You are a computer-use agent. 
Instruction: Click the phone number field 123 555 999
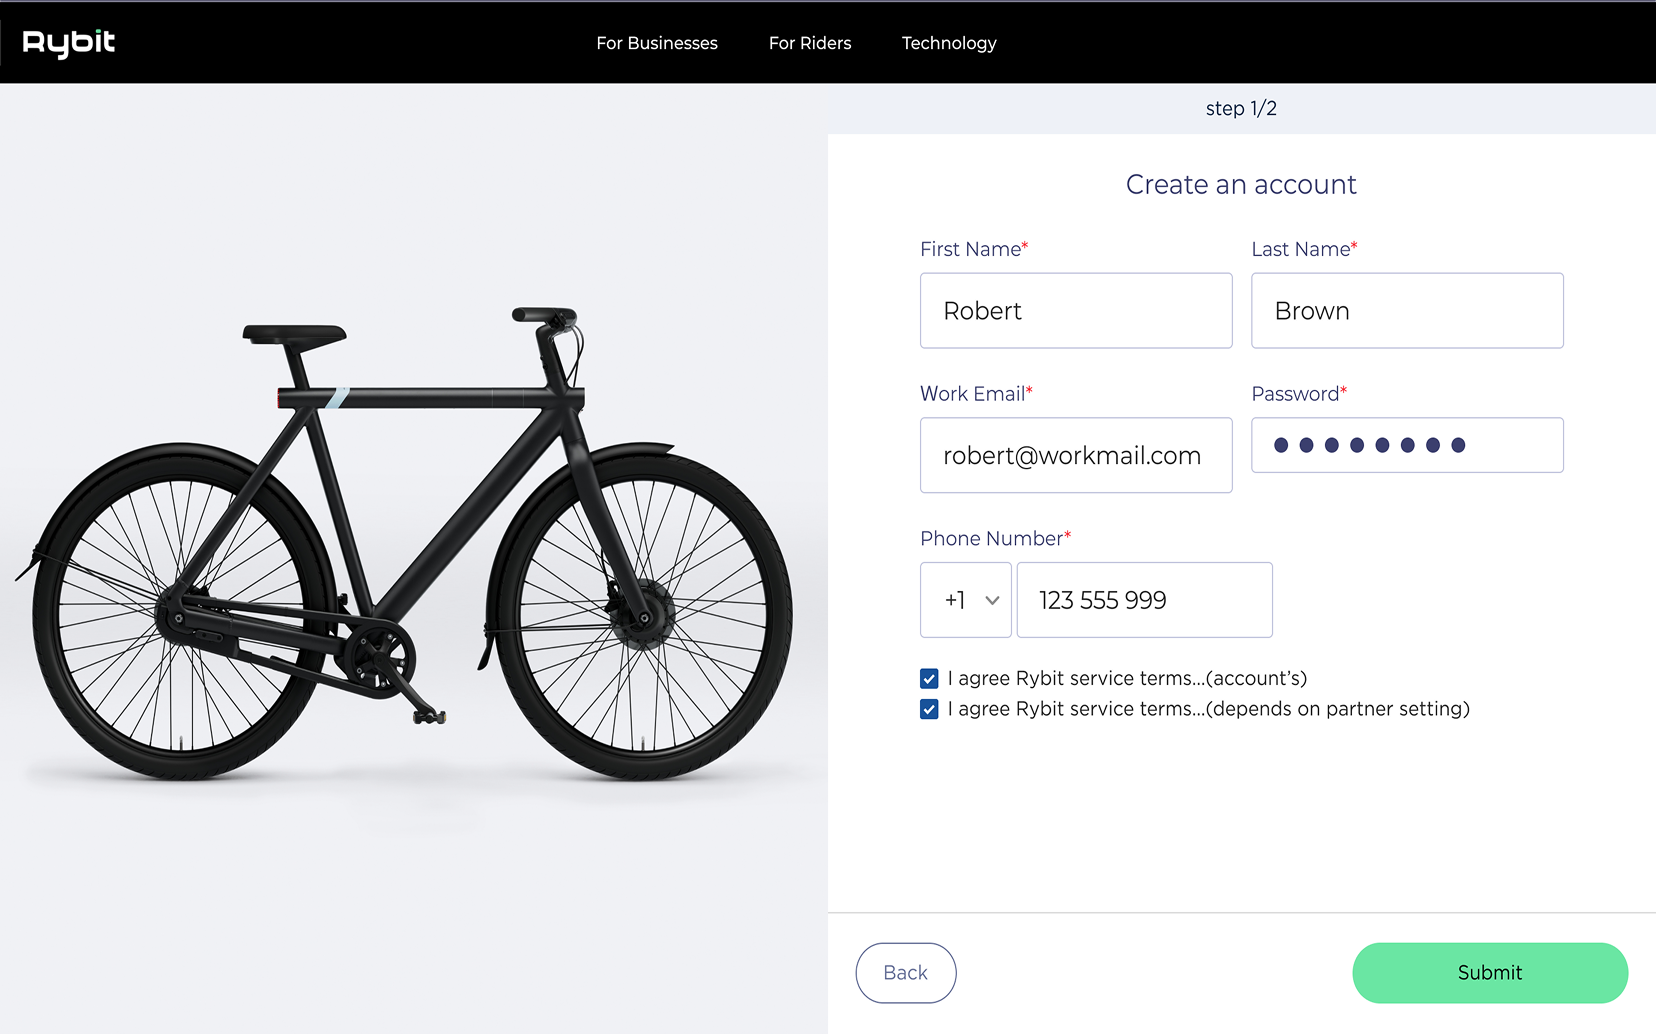point(1144,600)
